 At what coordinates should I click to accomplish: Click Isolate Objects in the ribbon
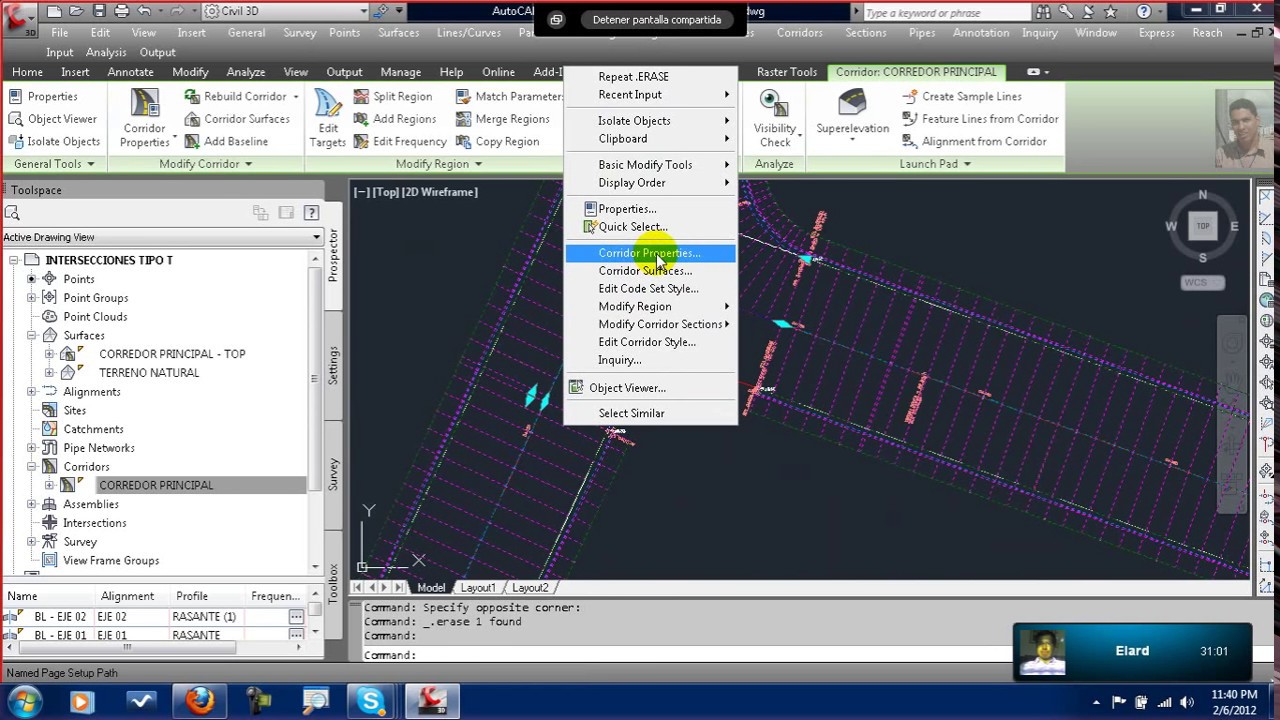pyautogui.click(x=54, y=142)
